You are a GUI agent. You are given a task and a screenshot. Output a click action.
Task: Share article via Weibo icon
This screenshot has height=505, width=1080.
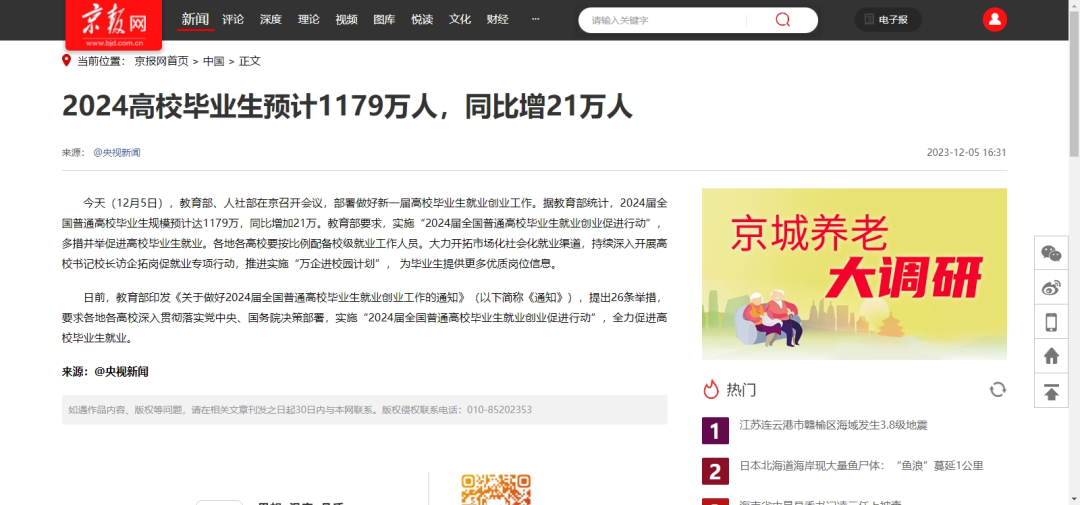pos(1051,288)
